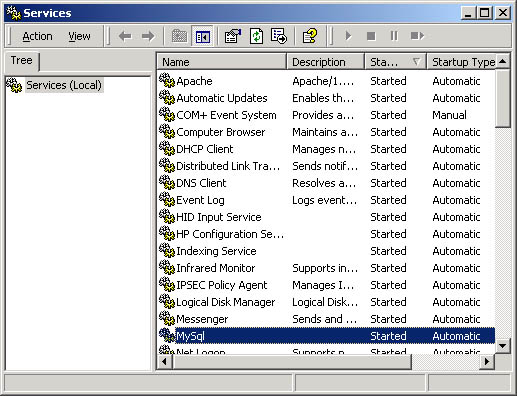The image size is (517, 396).
Task: Sort by the Status column header
Action: coord(396,62)
